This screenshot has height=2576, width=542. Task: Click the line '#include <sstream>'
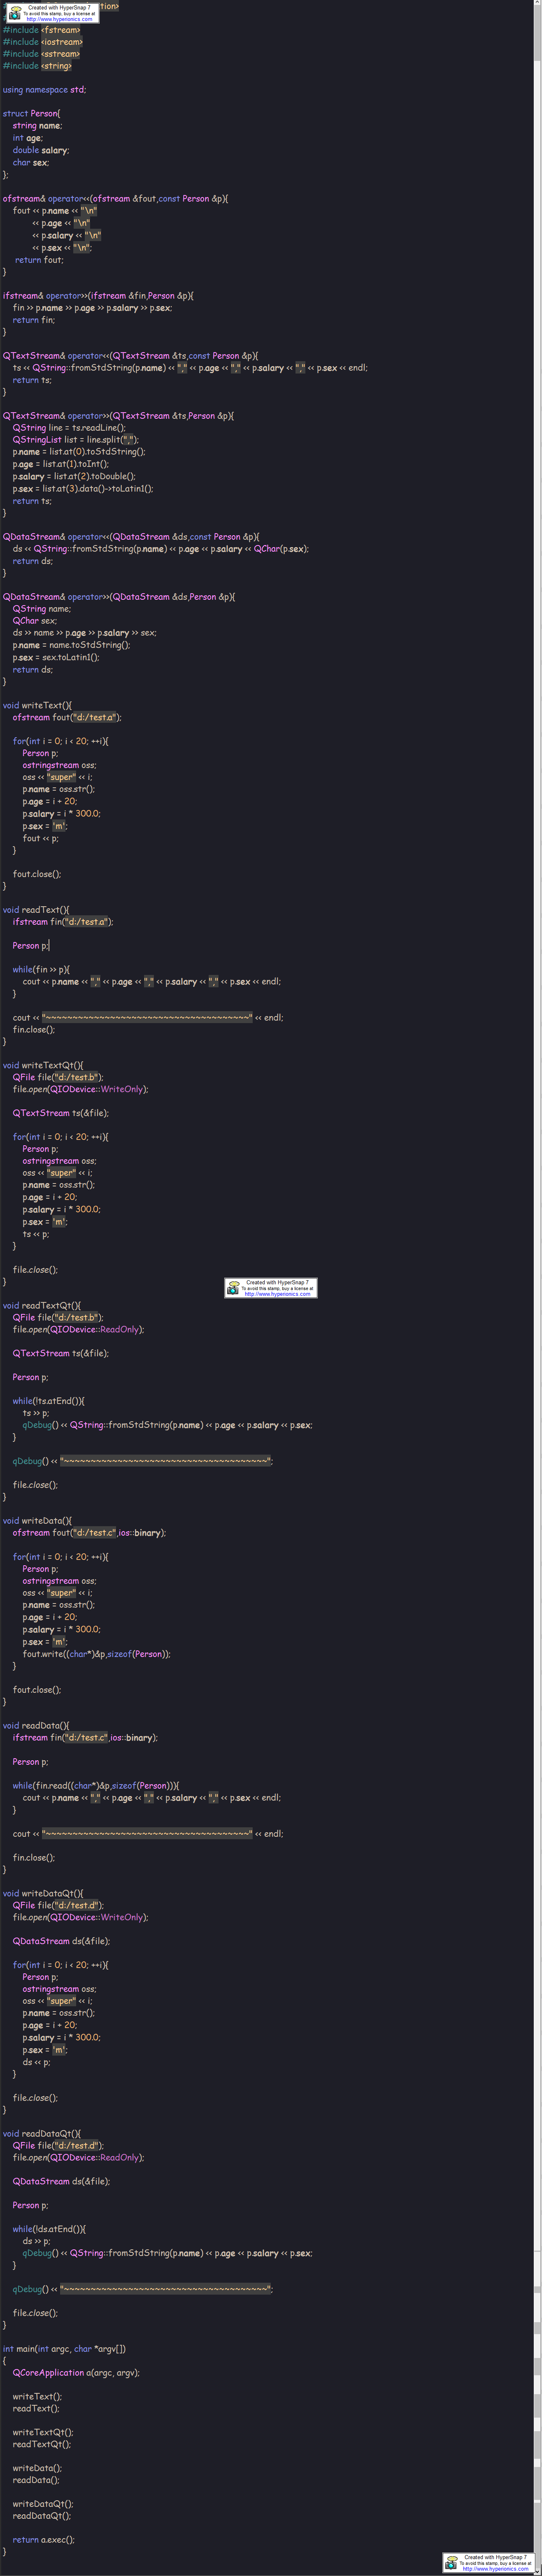pos(42,54)
